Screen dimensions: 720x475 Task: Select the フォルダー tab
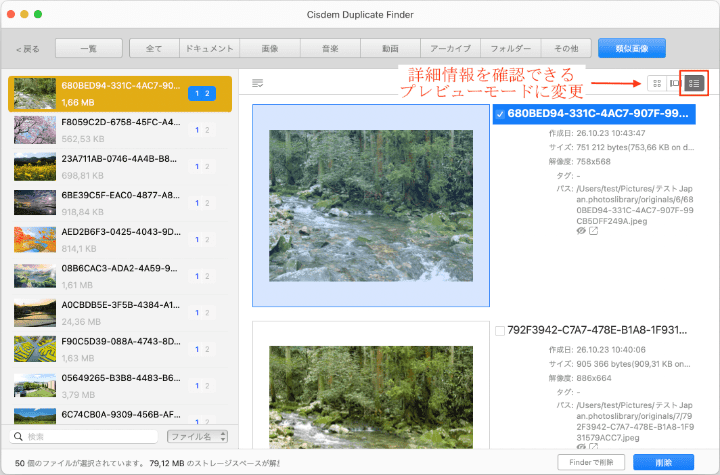pos(511,48)
